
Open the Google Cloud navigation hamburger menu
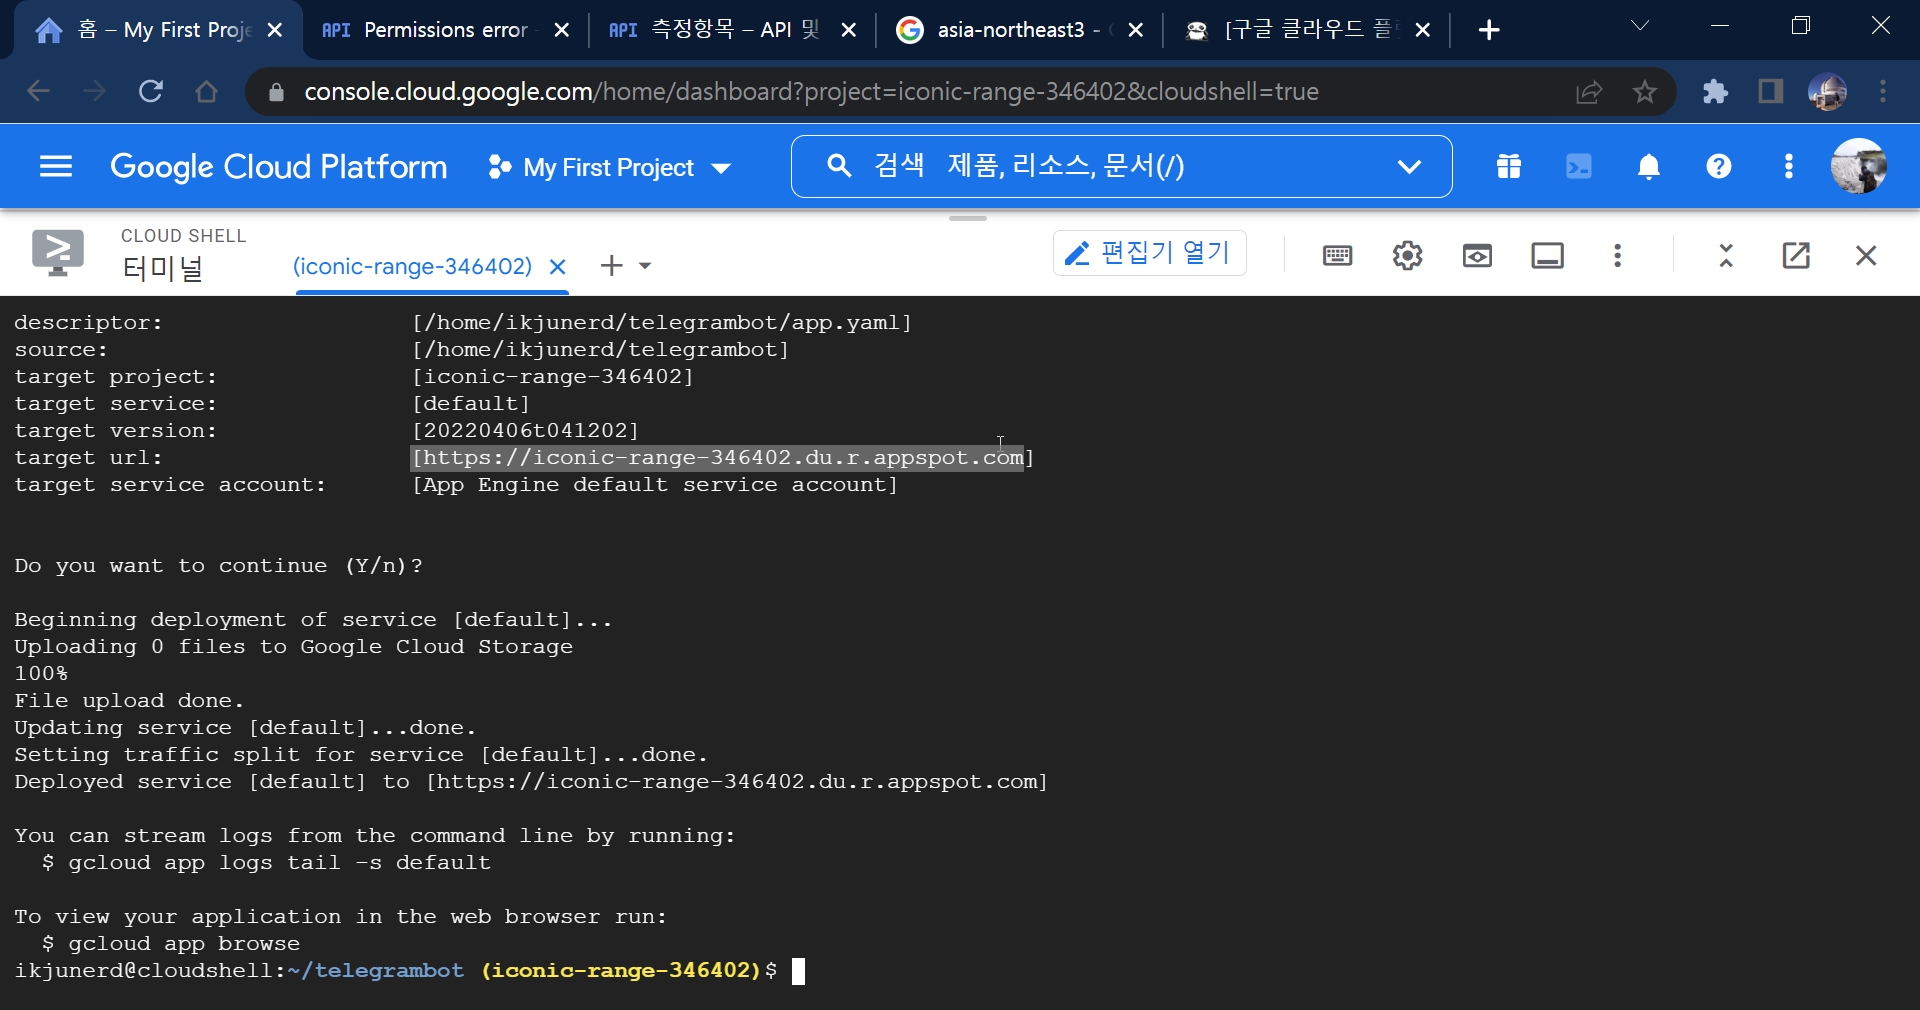(x=56, y=166)
